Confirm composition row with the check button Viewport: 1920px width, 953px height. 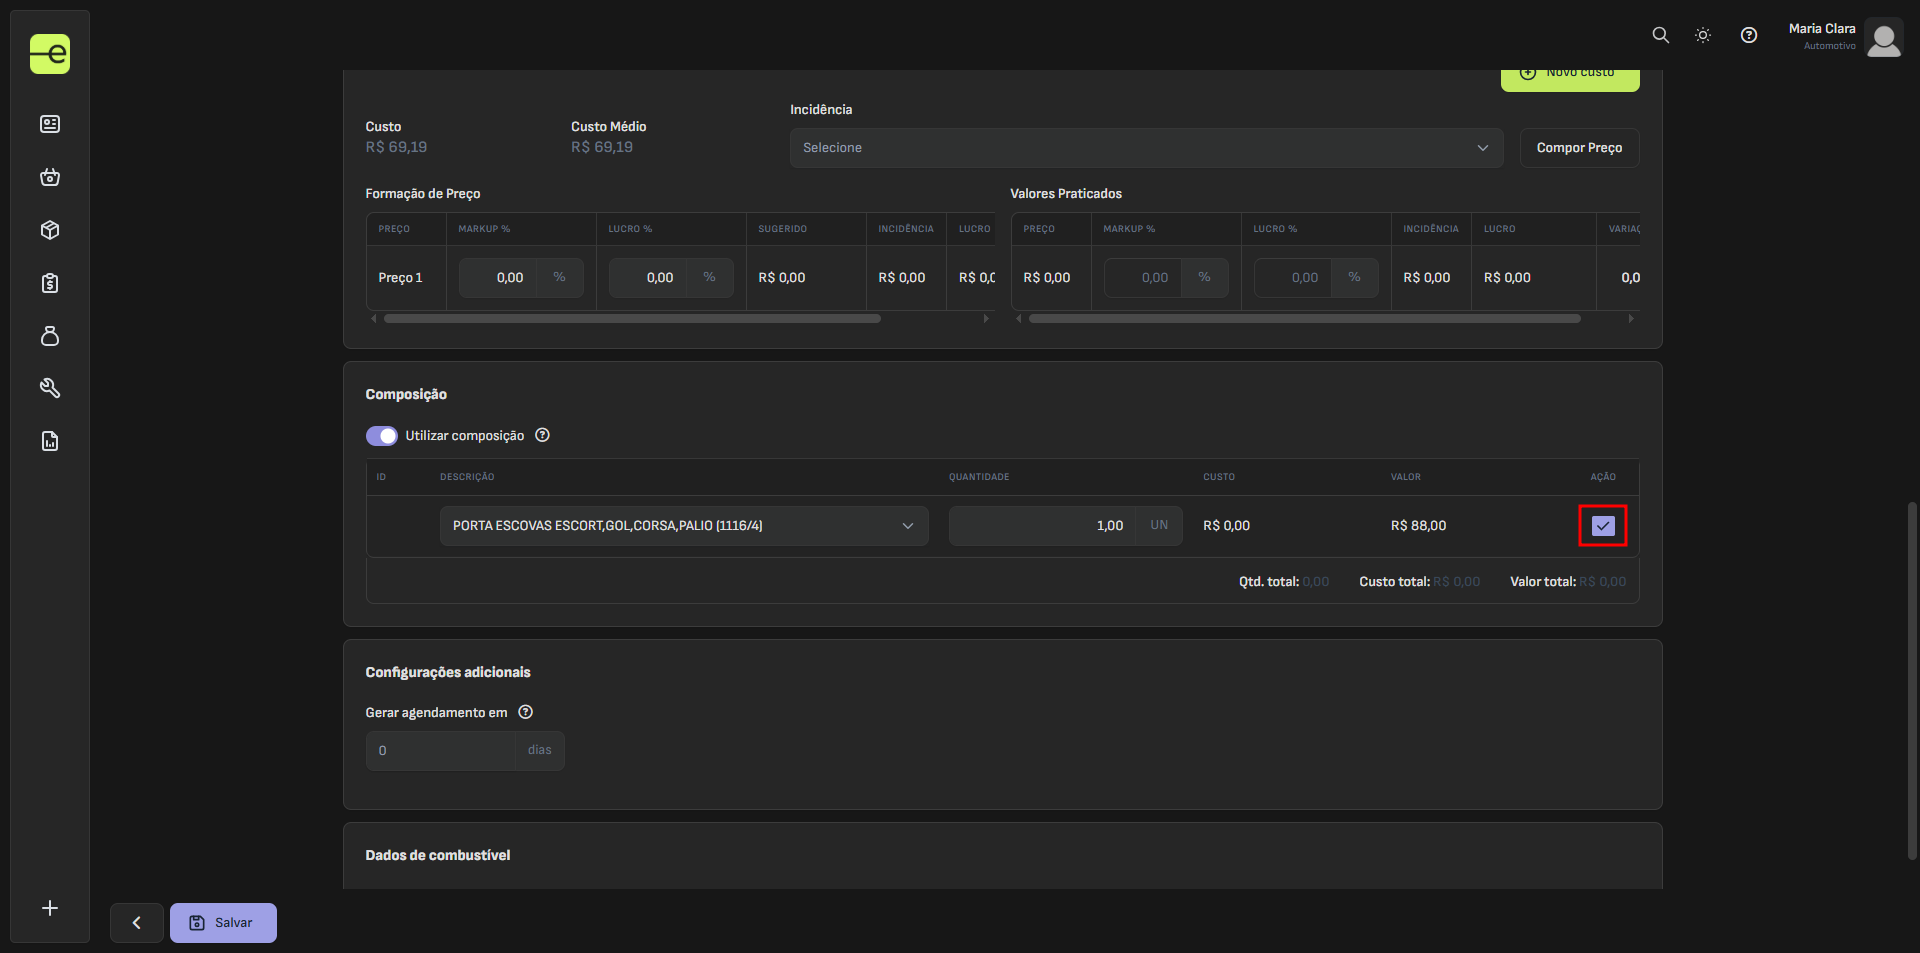1602,526
